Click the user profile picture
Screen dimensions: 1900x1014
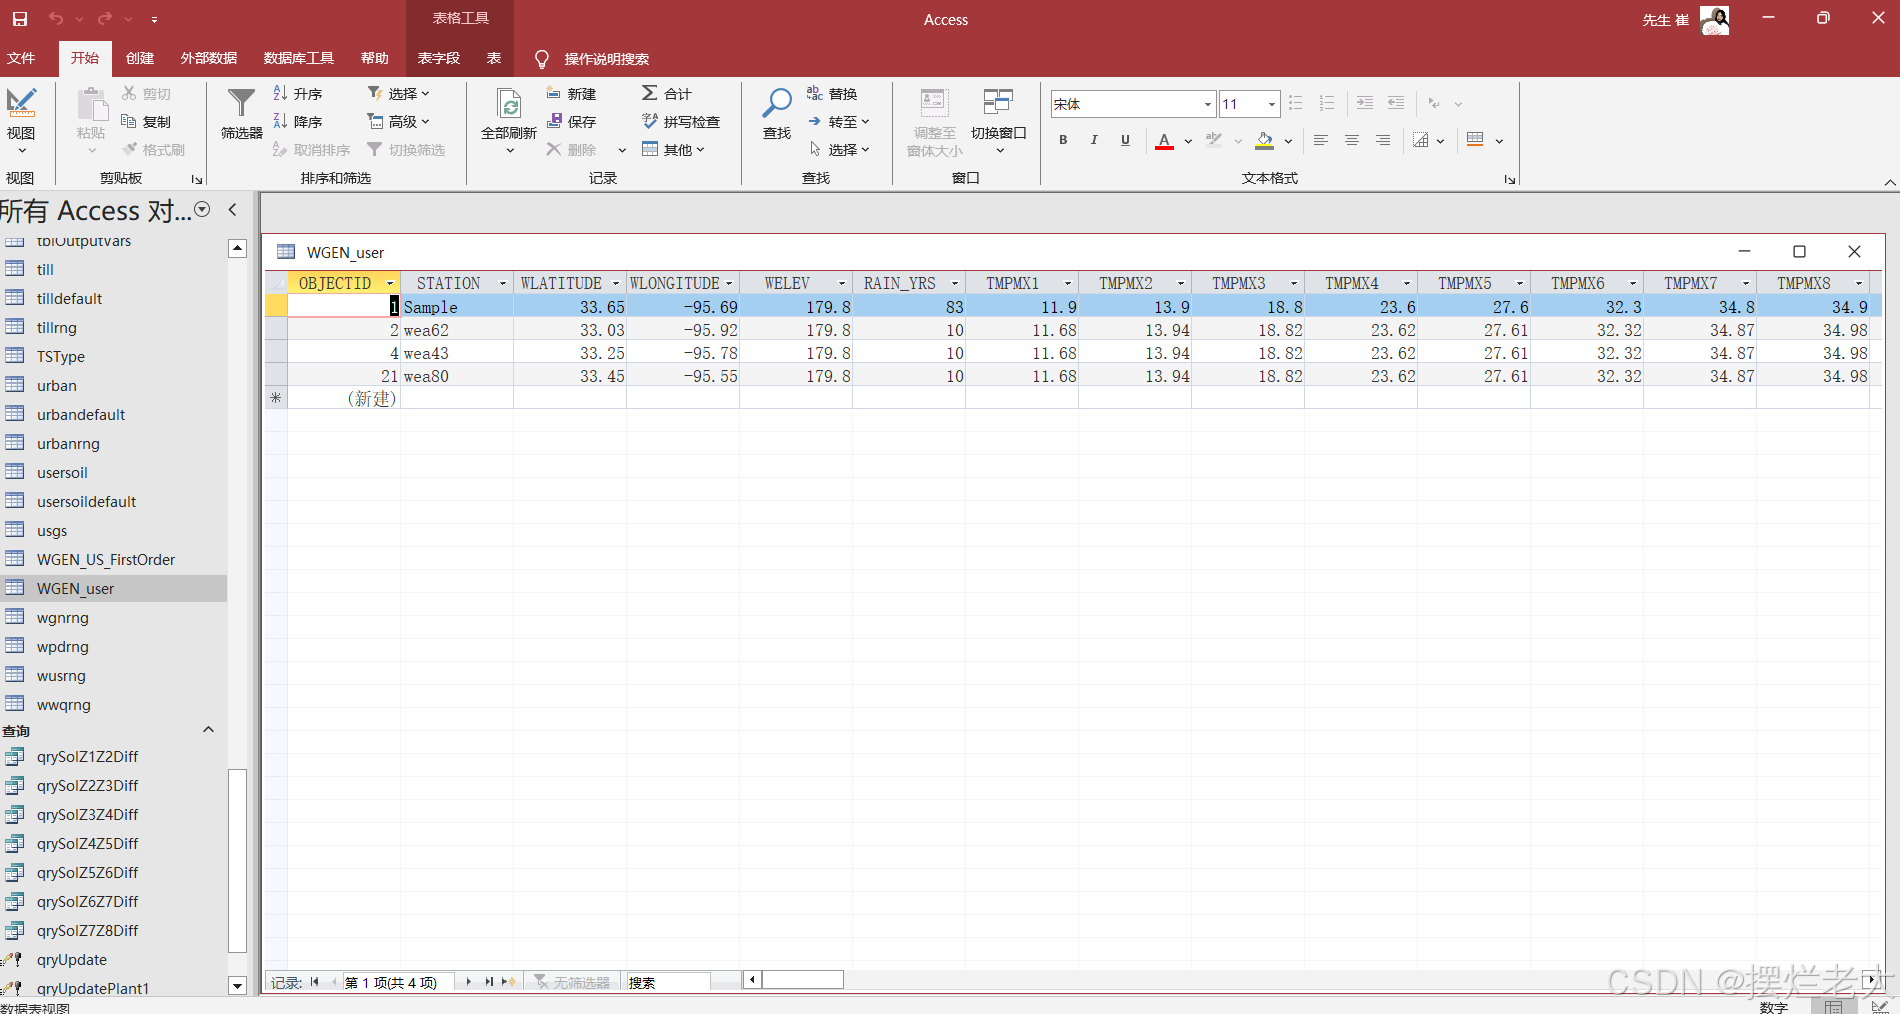(x=1715, y=19)
